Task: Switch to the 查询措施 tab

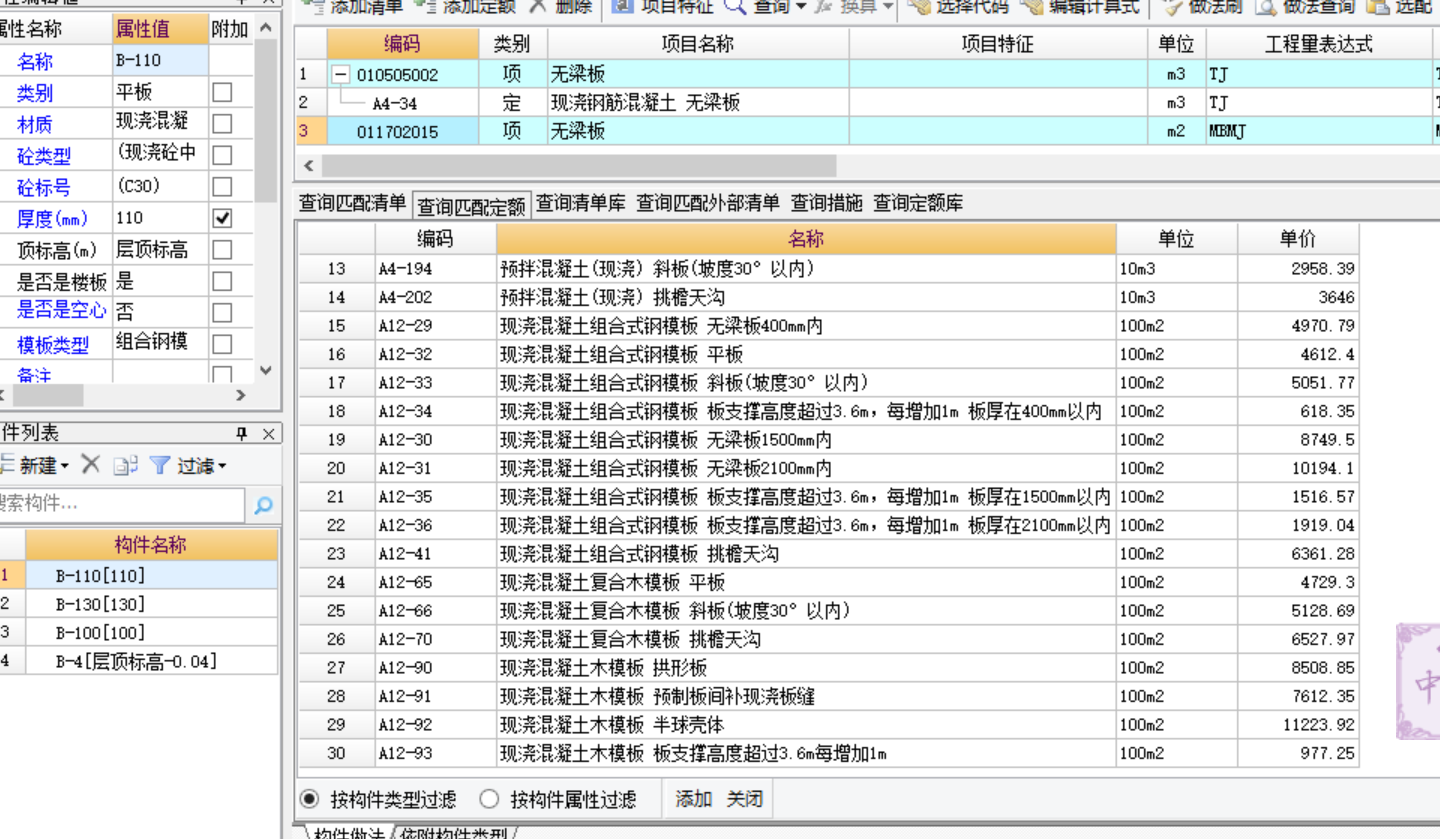Action: pos(827,203)
